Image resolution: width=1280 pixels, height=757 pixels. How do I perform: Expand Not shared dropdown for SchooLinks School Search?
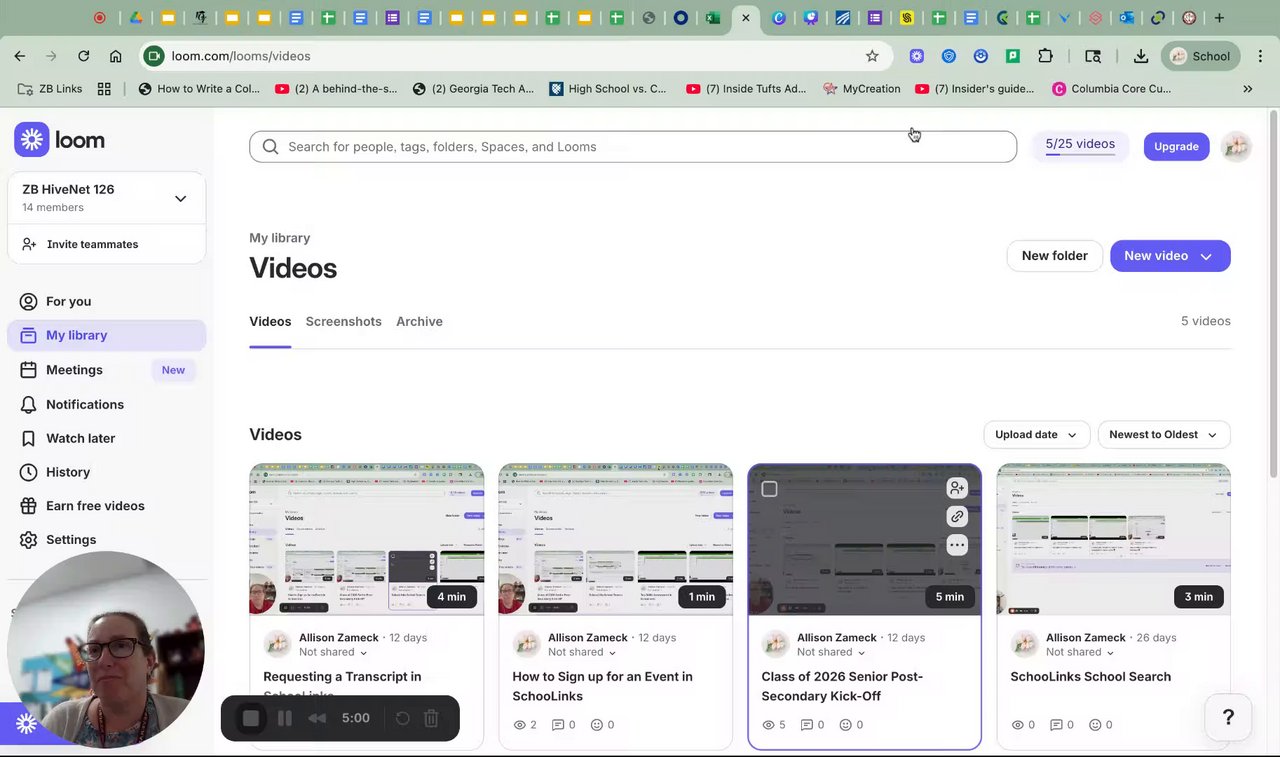click(x=1080, y=652)
